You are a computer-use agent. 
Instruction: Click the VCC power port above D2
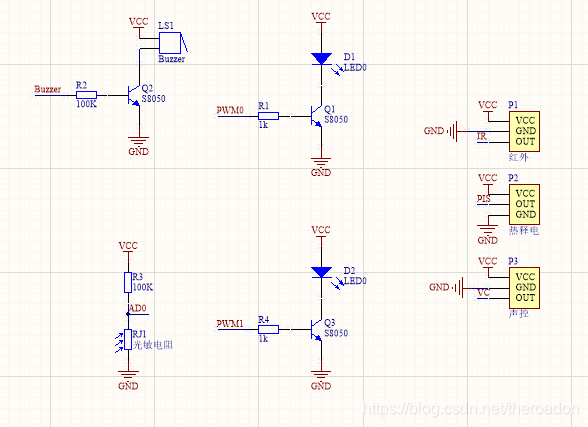pos(321,230)
